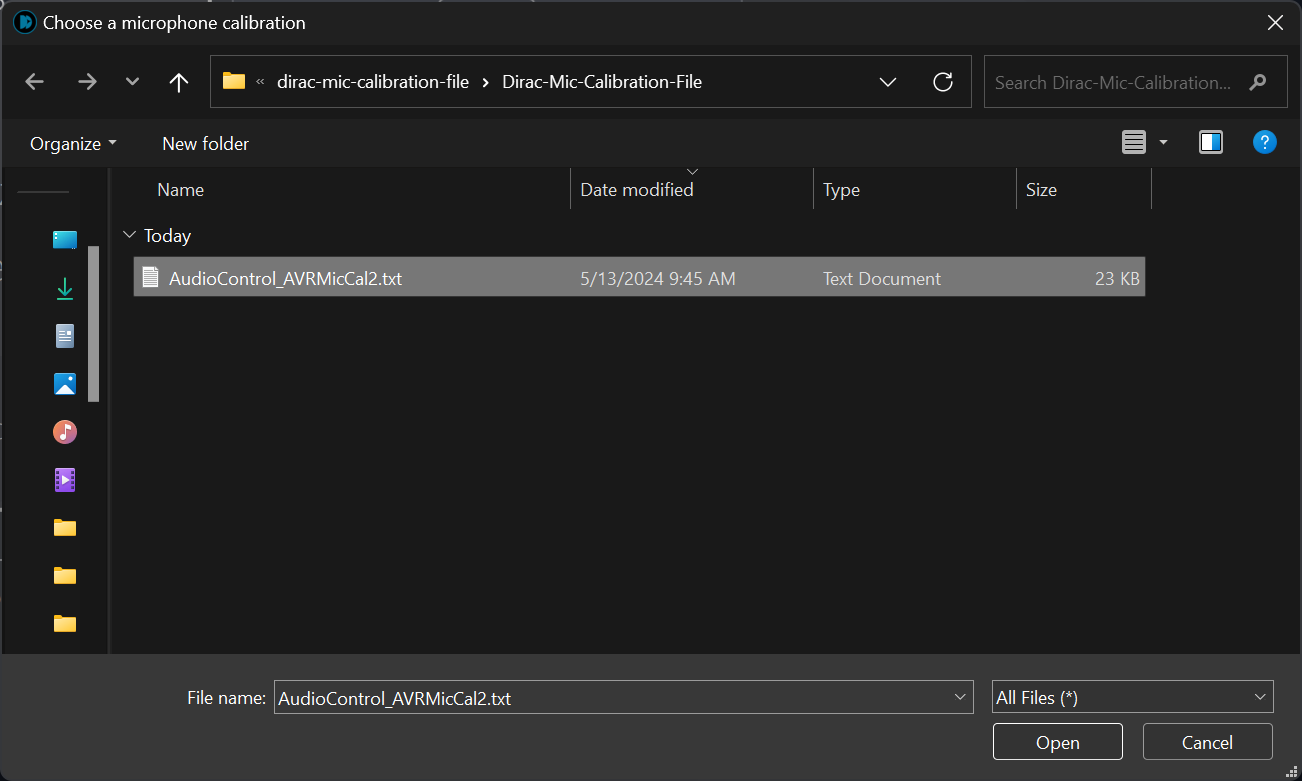1302x781 pixels.
Task: Select the Dirac-Mic-Calibration-File breadcrumb segment
Action: click(602, 82)
